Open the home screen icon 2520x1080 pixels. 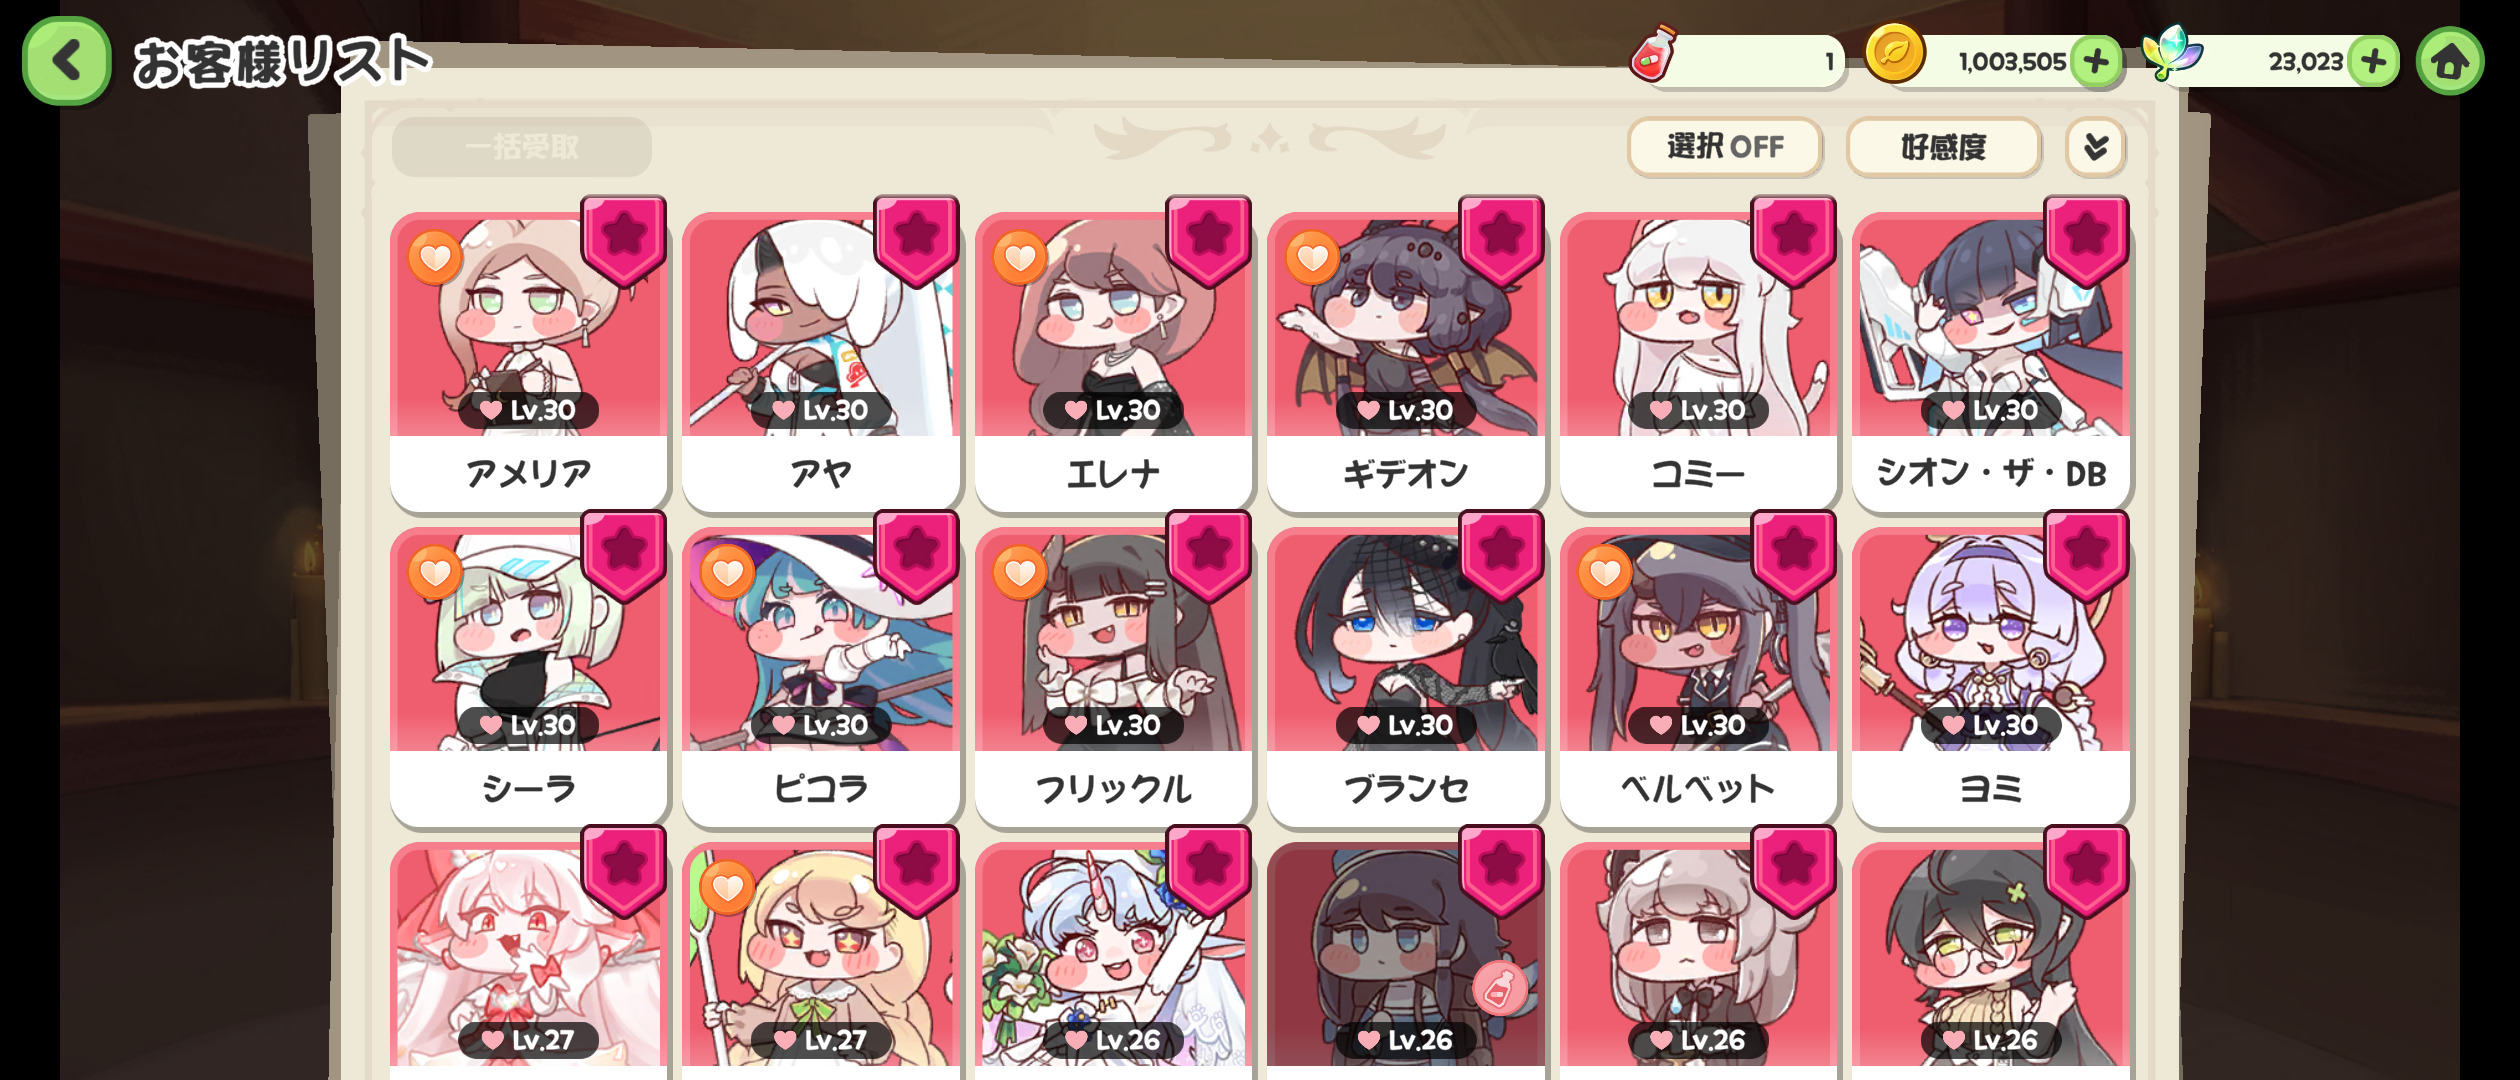[x=2449, y=62]
